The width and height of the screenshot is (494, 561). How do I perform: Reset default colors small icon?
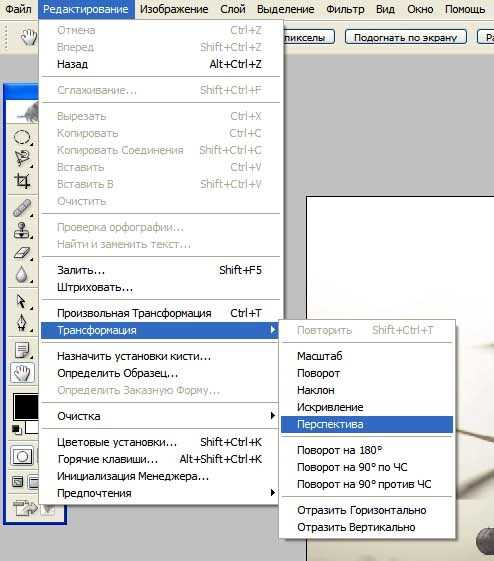coord(16,429)
